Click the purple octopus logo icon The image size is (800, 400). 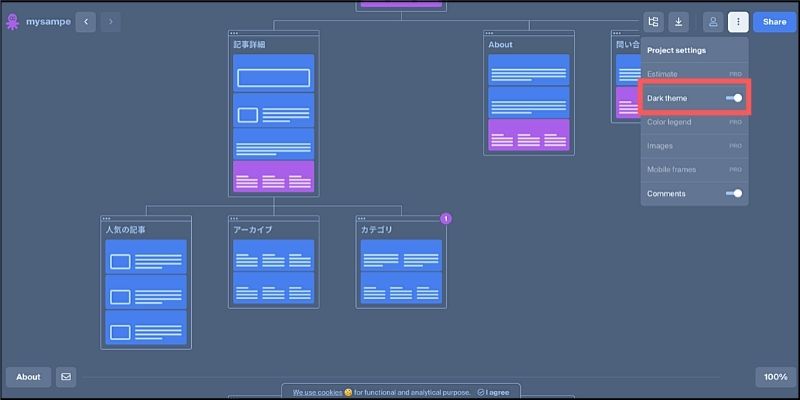pyautogui.click(x=12, y=22)
